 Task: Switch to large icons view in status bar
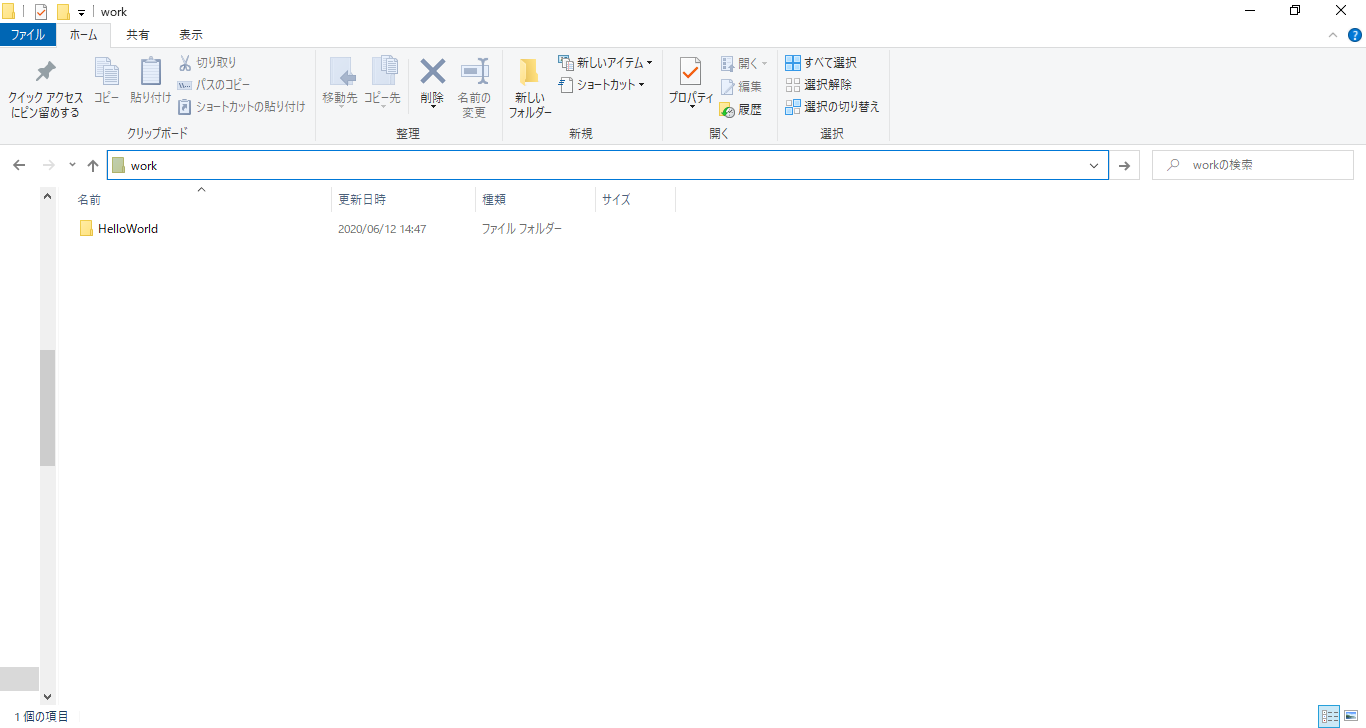(1352, 716)
